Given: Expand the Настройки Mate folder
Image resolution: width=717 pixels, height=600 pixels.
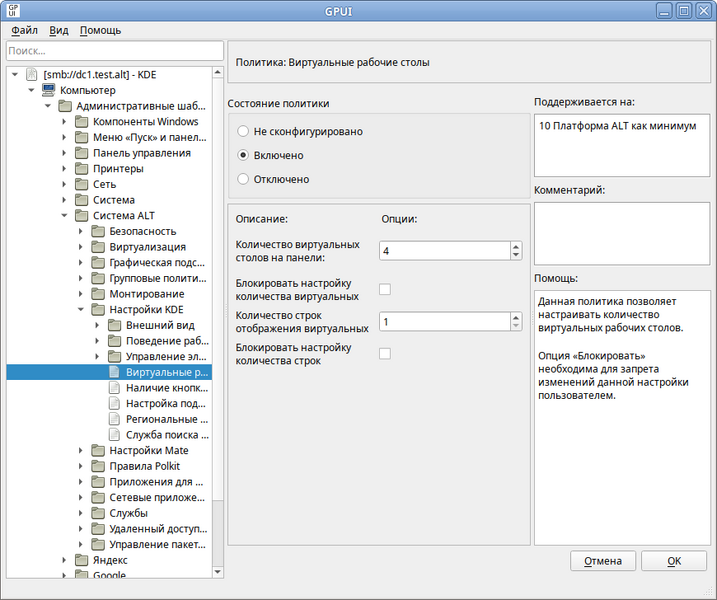Looking at the screenshot, I should (81, 450).
